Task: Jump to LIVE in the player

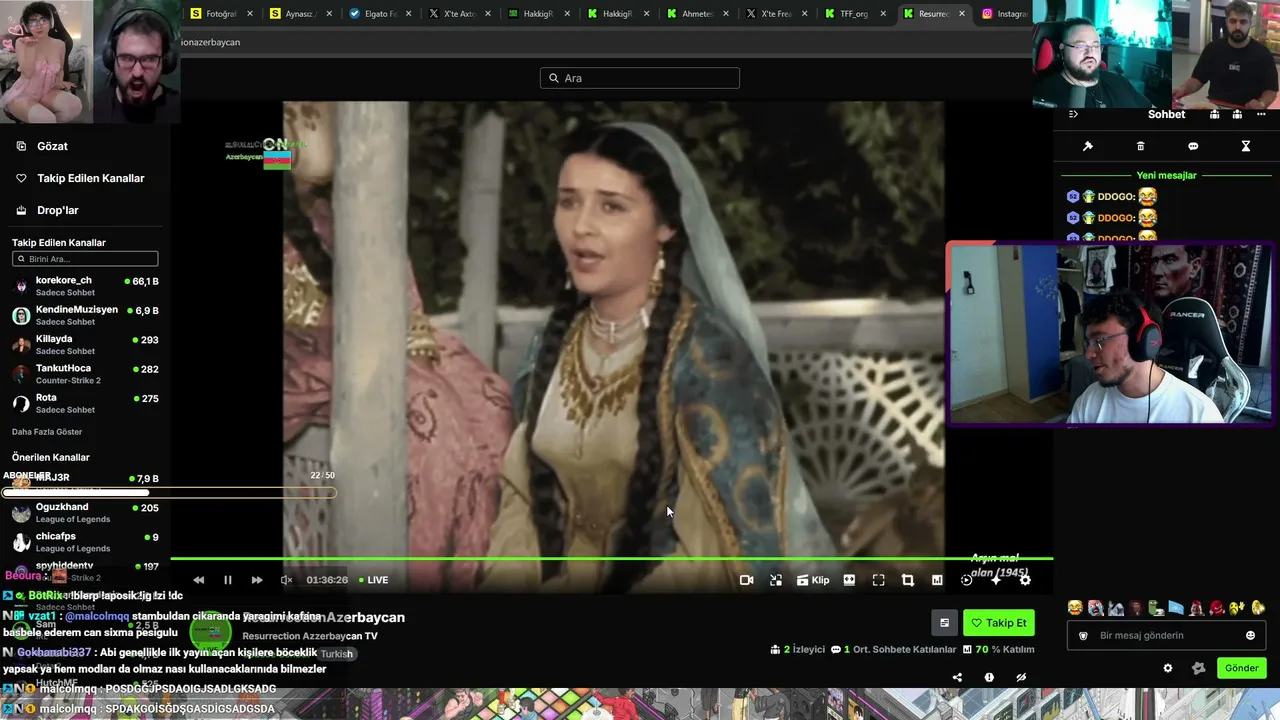Action: (373, 580)
